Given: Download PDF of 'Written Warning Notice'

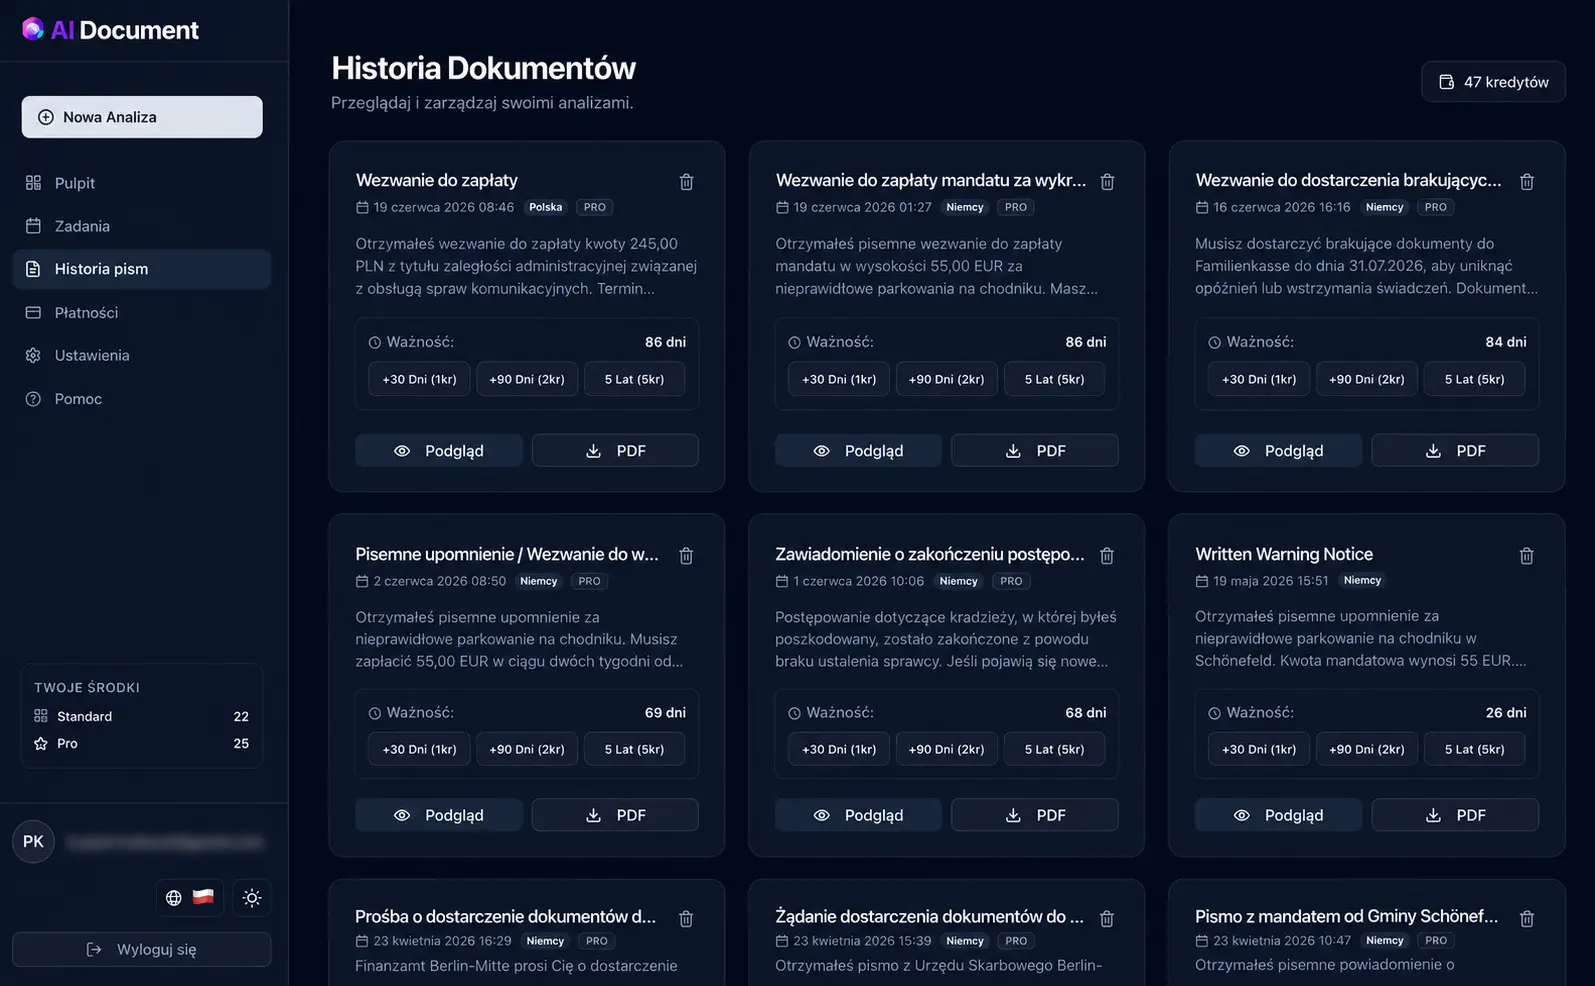Looking at the screenshot, I should [x=1455, y=815].
